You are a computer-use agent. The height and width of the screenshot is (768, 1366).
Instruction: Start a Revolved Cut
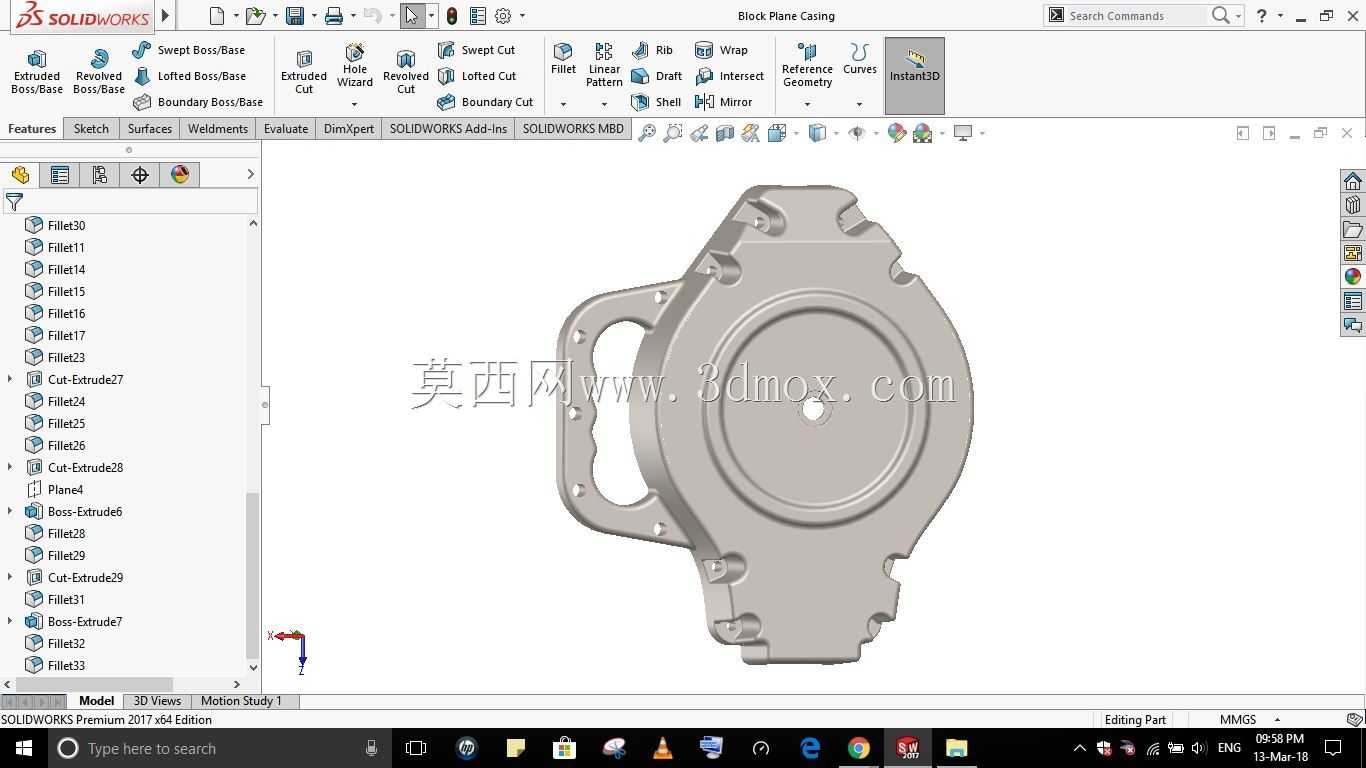[406, 72]
